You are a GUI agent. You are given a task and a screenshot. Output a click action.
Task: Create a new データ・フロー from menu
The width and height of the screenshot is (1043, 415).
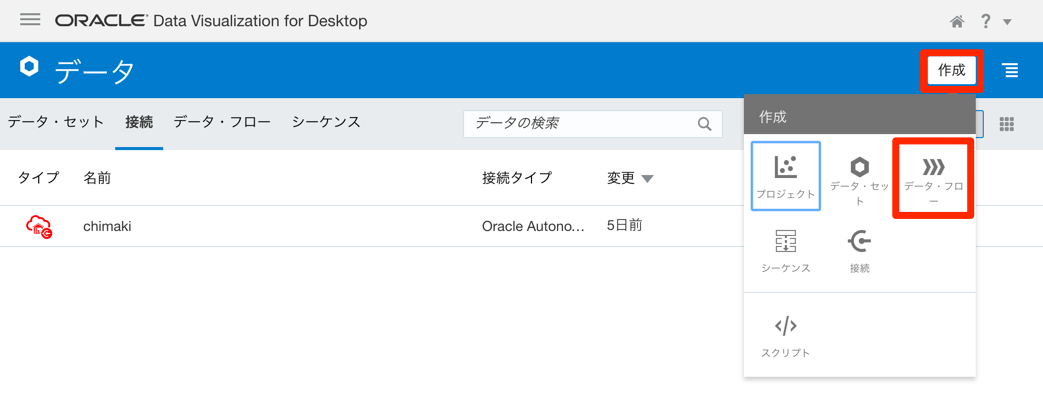coord(933,180)
